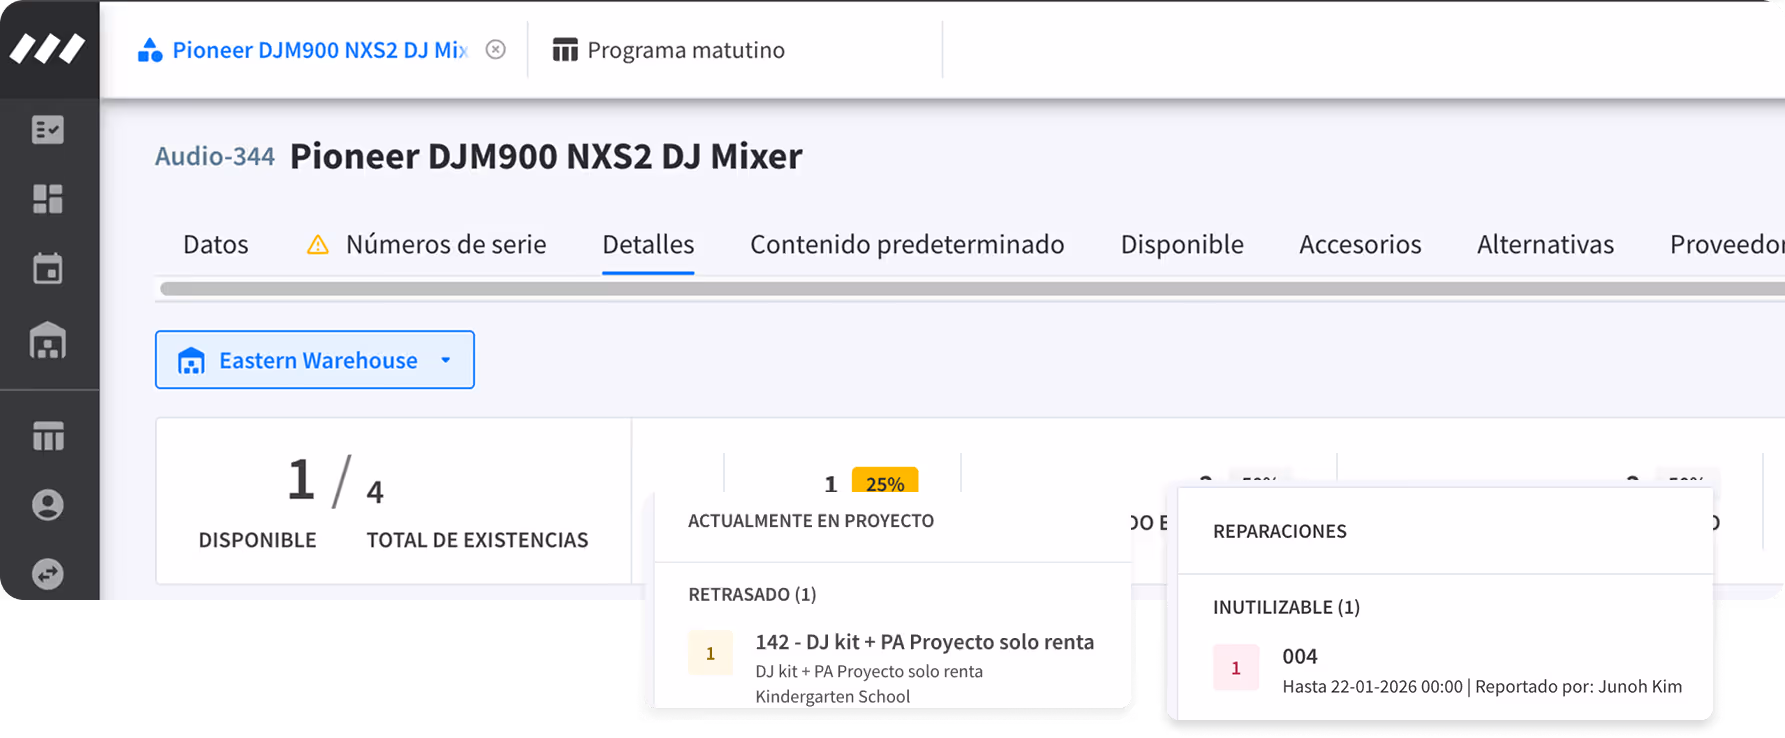
Task: Open the contacts person icon in sidebar
Action: coord(48,505)
